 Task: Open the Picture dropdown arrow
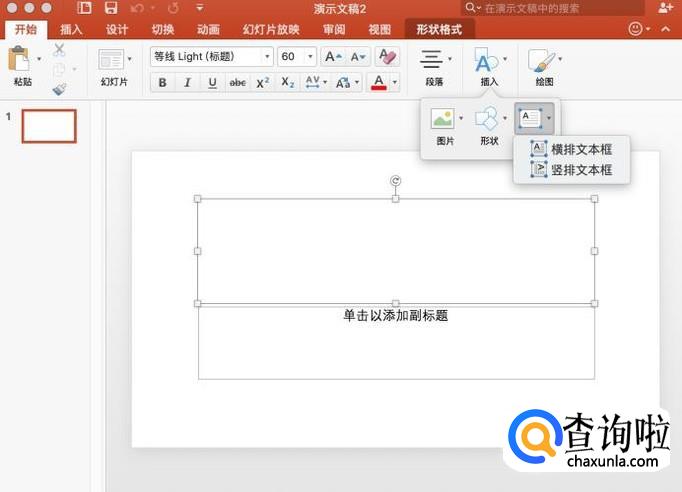[461, 118]
